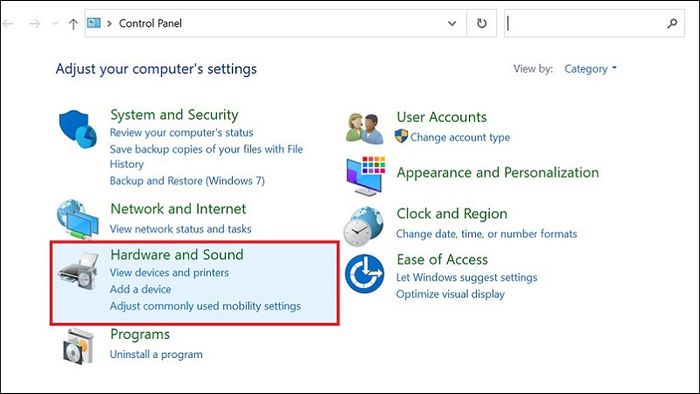Image resolution: width=700 pixels, height=394 pixels.
Task: Click the Hardware and Sound printer icon
Action: 79,271
